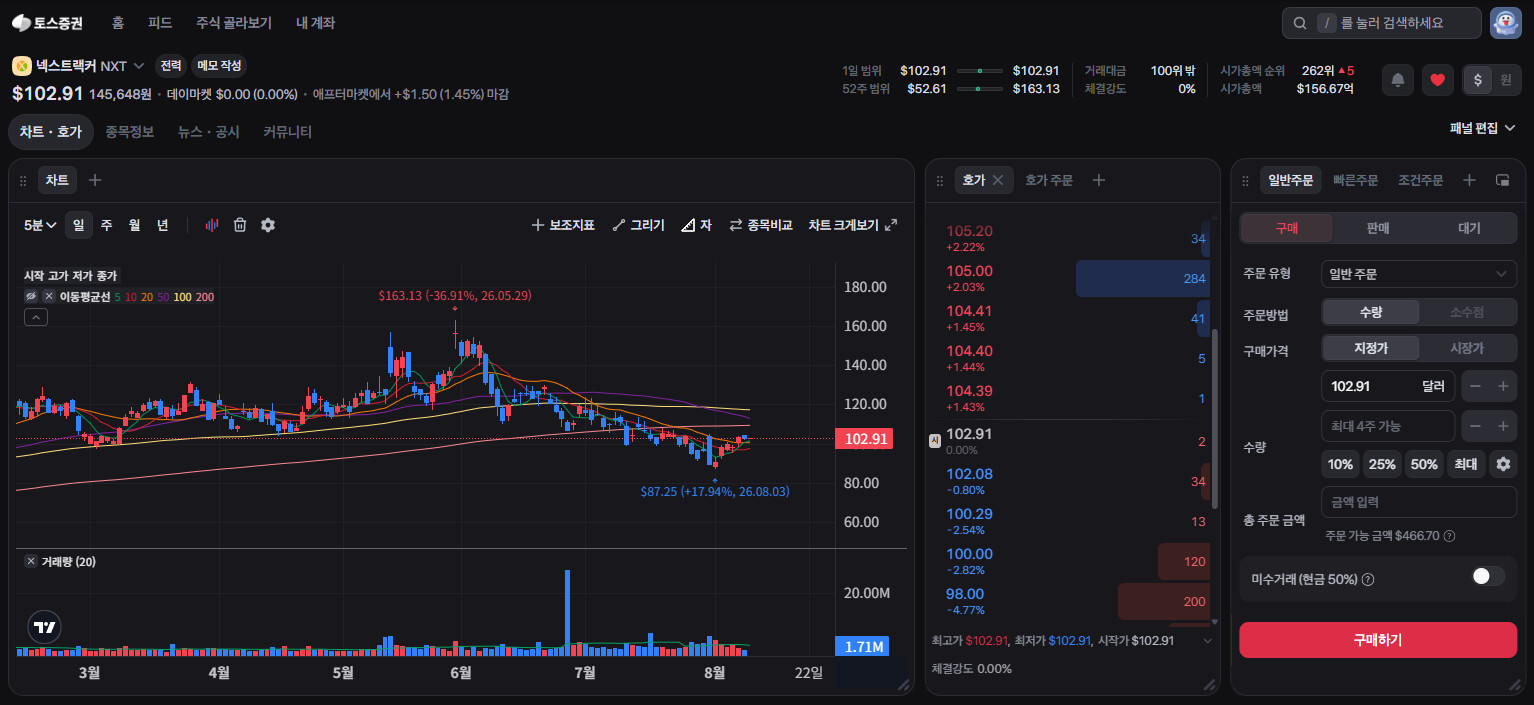Expand the 패널 편집 menu
Image resolution: width=1534 pixels, height=705 pixels.
pyautogui.click(x=1483, y=128)
